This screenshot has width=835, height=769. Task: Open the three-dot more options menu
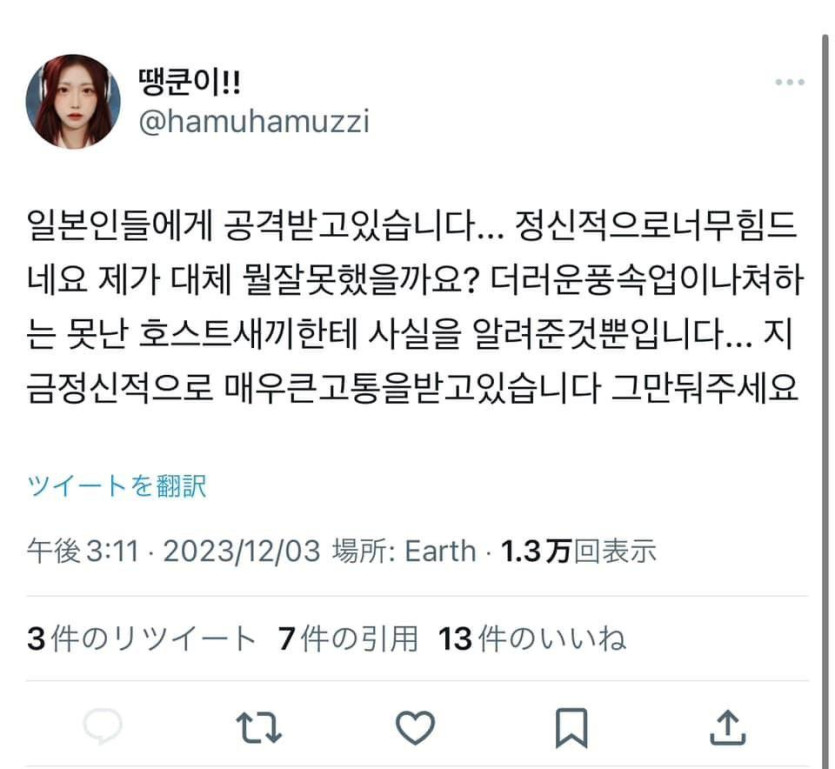pyautogui.click(x=790, y=82)
